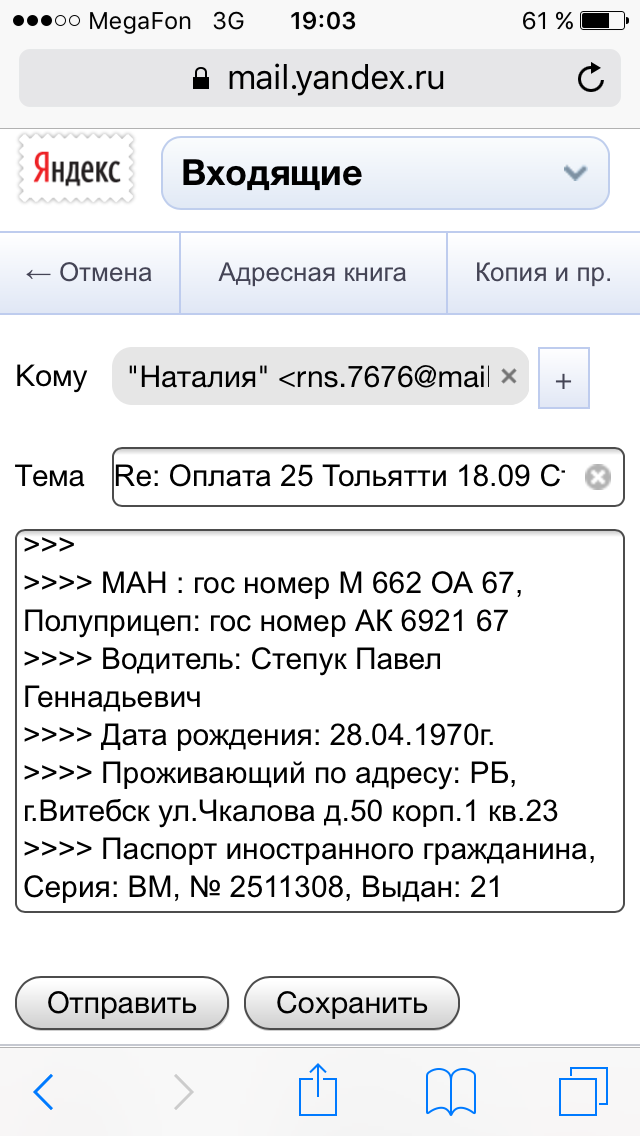Tap the Яндекс logo
Image resolution: width=640 pixels, height=1136 pixels.
point(76,170)
